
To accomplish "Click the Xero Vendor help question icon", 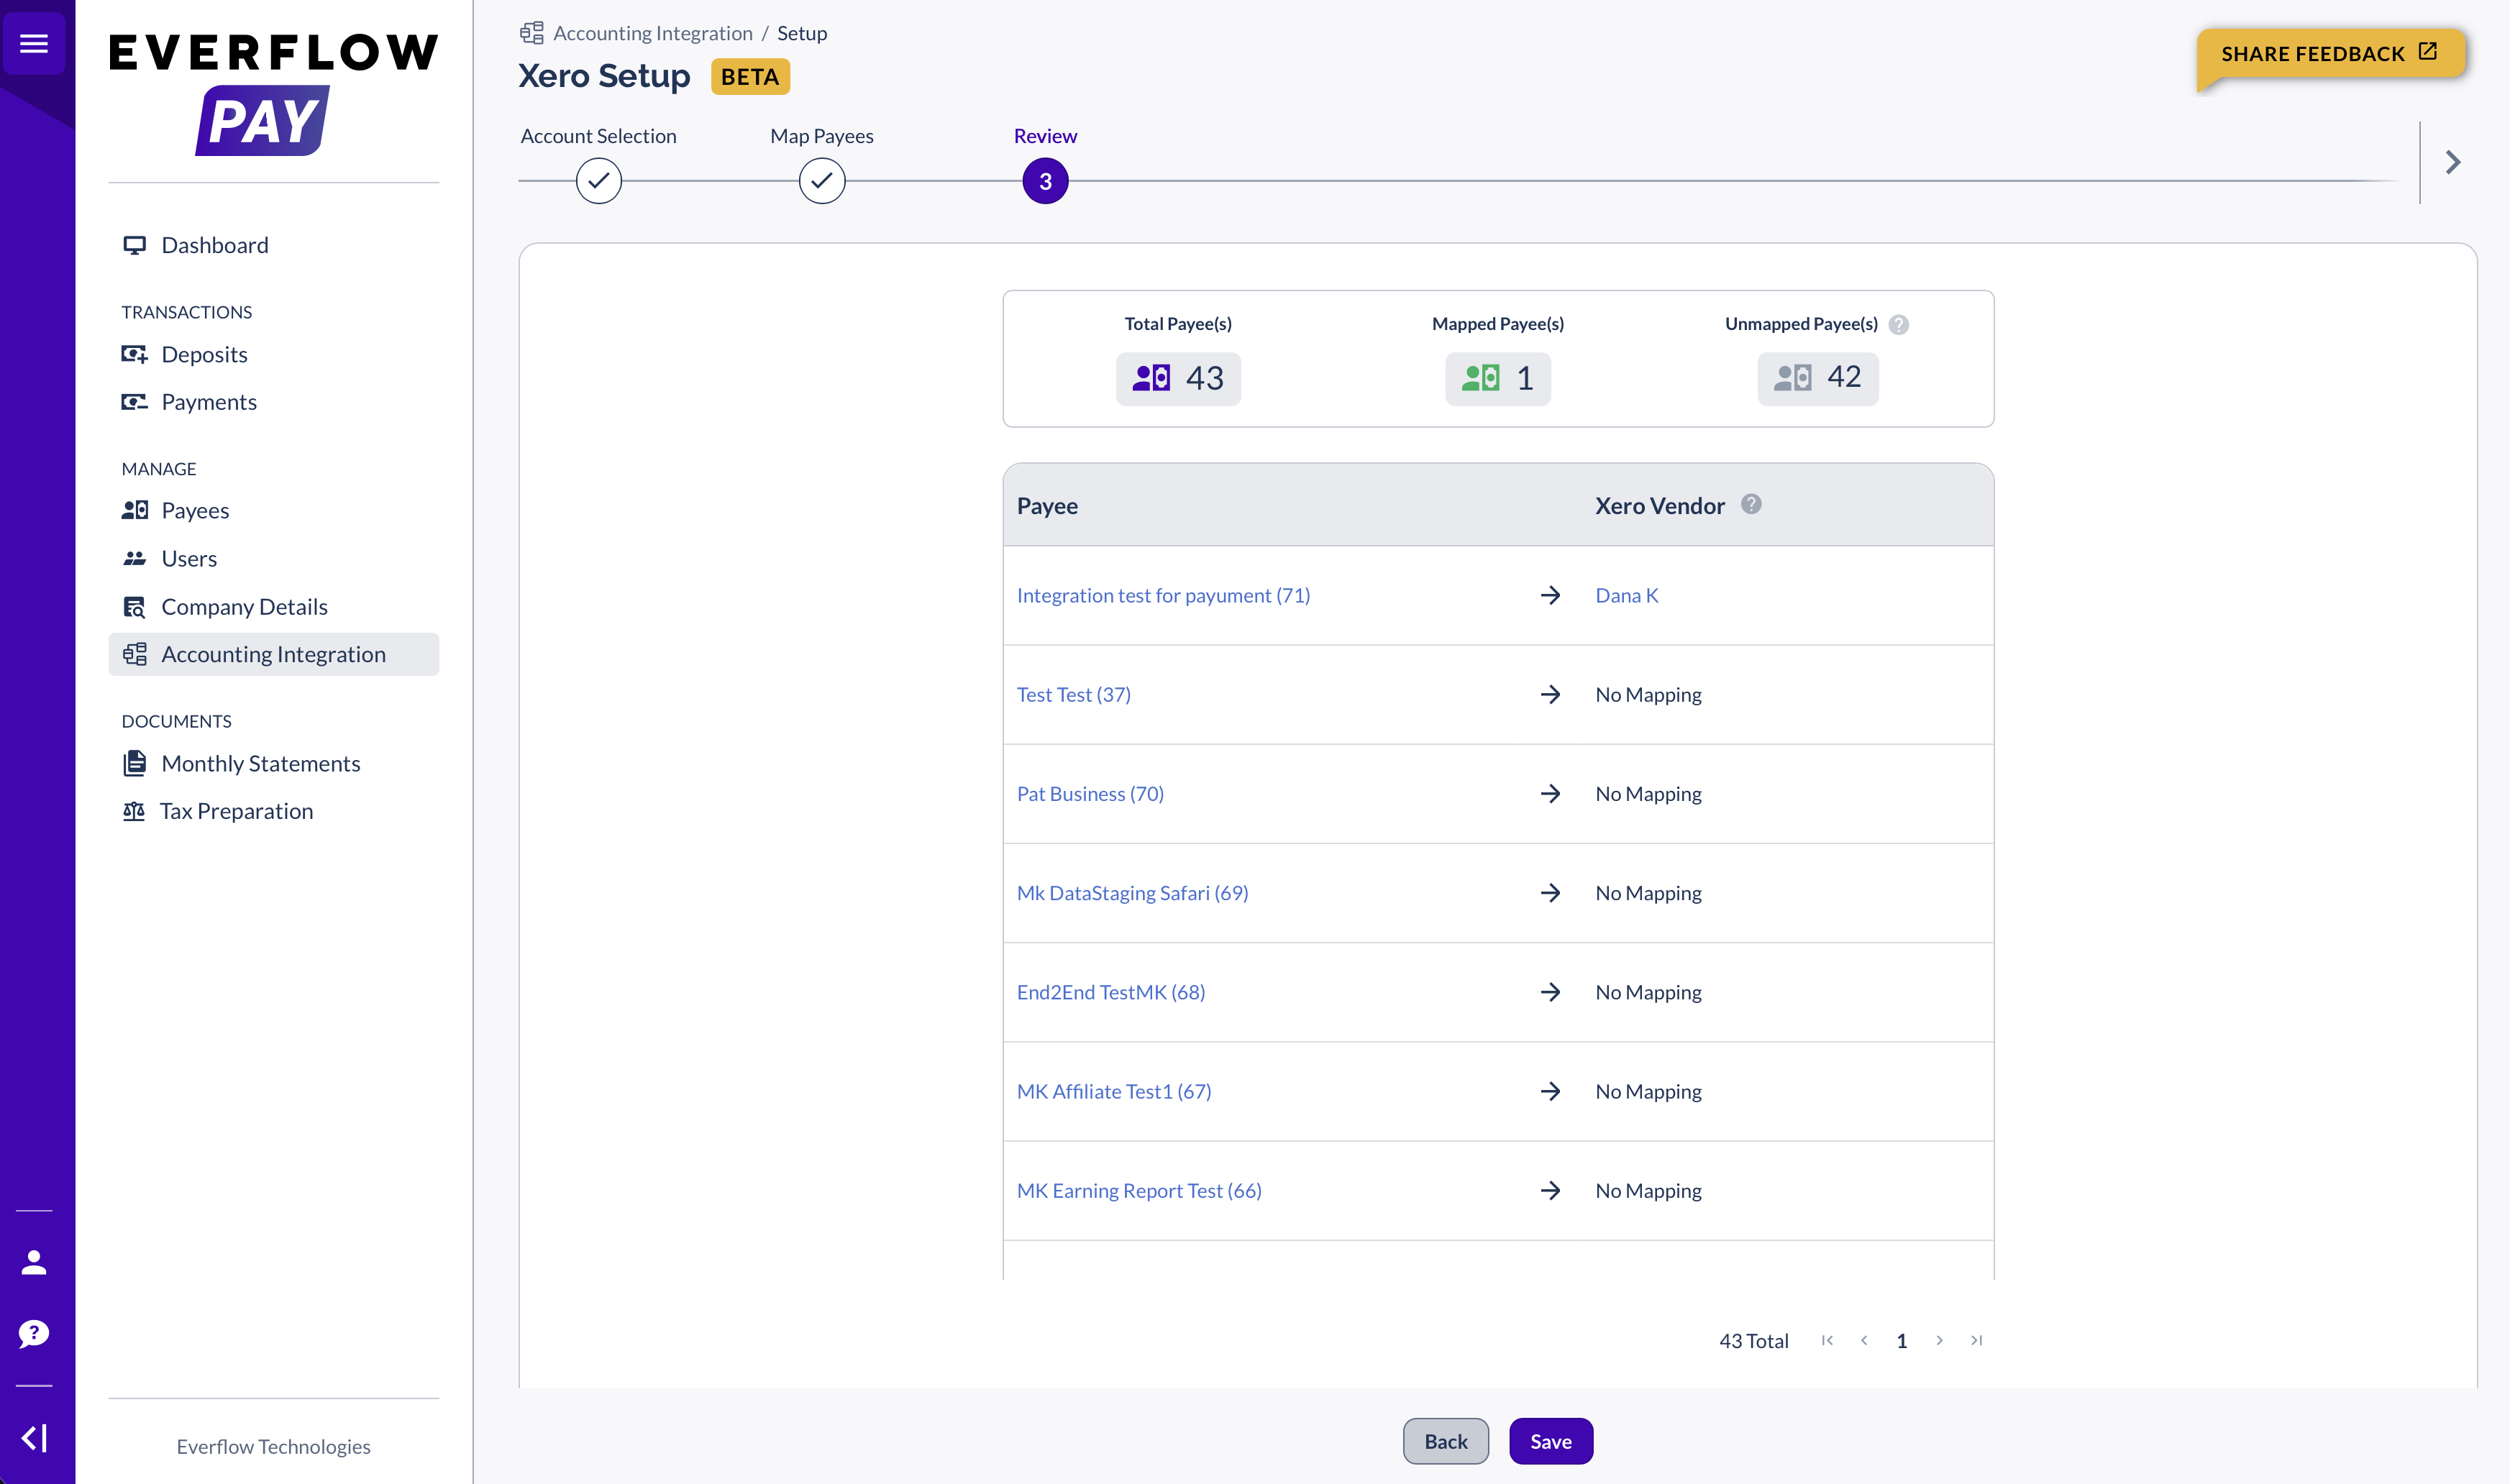I will point(1751,504).
